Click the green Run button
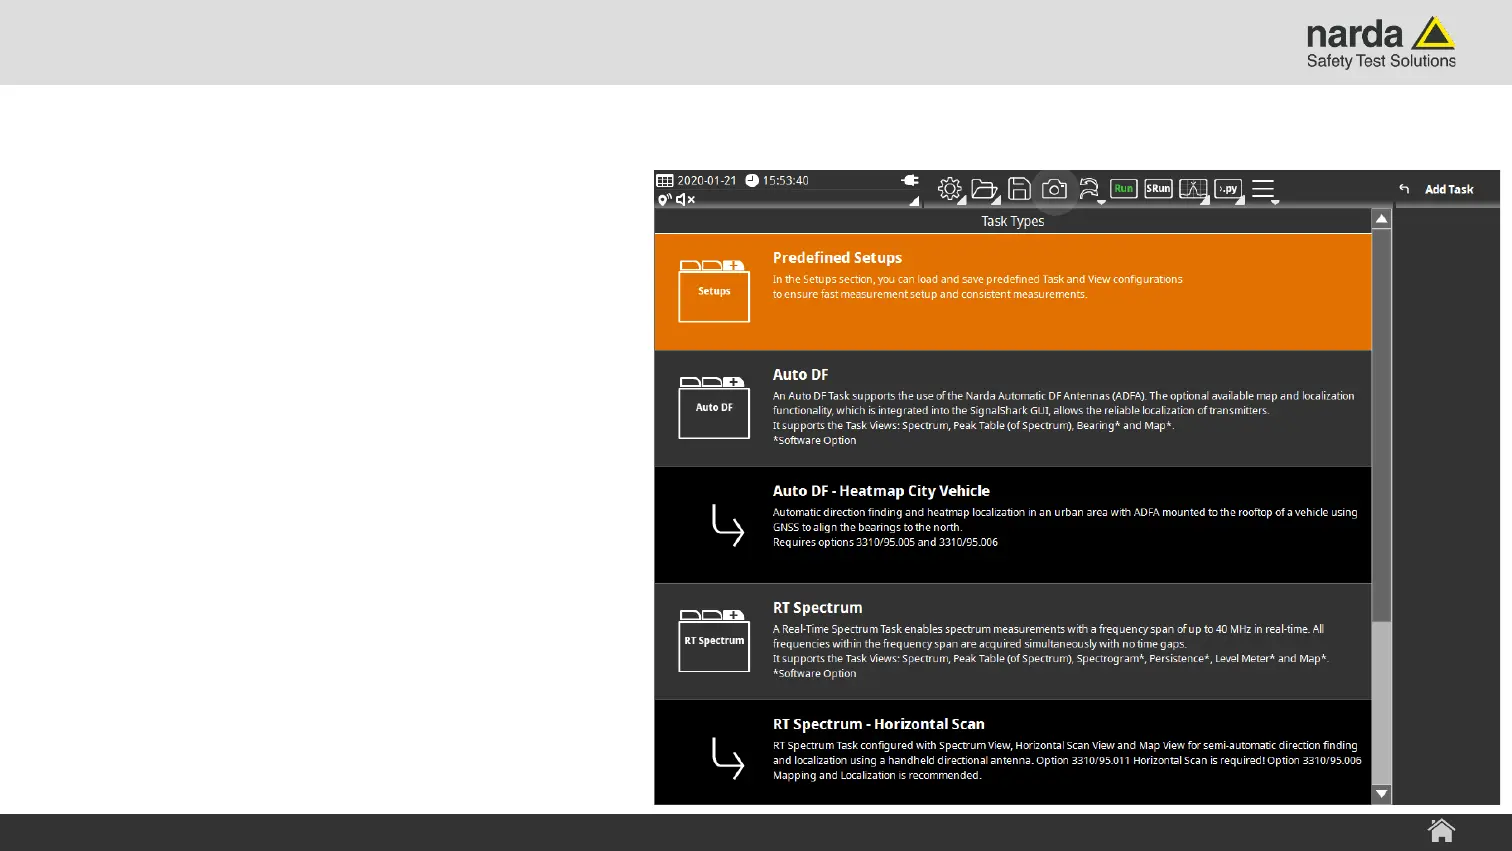Screen dimensions: 1512x851 point(1124,189)
